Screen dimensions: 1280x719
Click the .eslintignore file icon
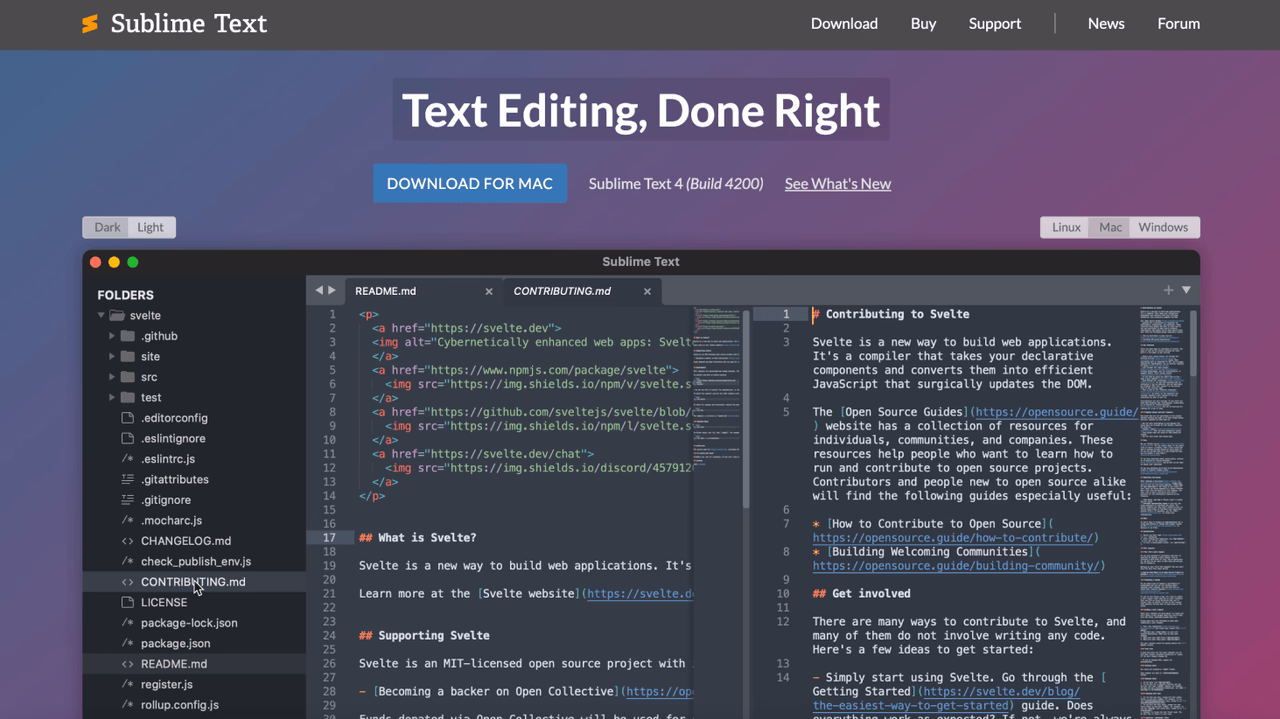127,438
